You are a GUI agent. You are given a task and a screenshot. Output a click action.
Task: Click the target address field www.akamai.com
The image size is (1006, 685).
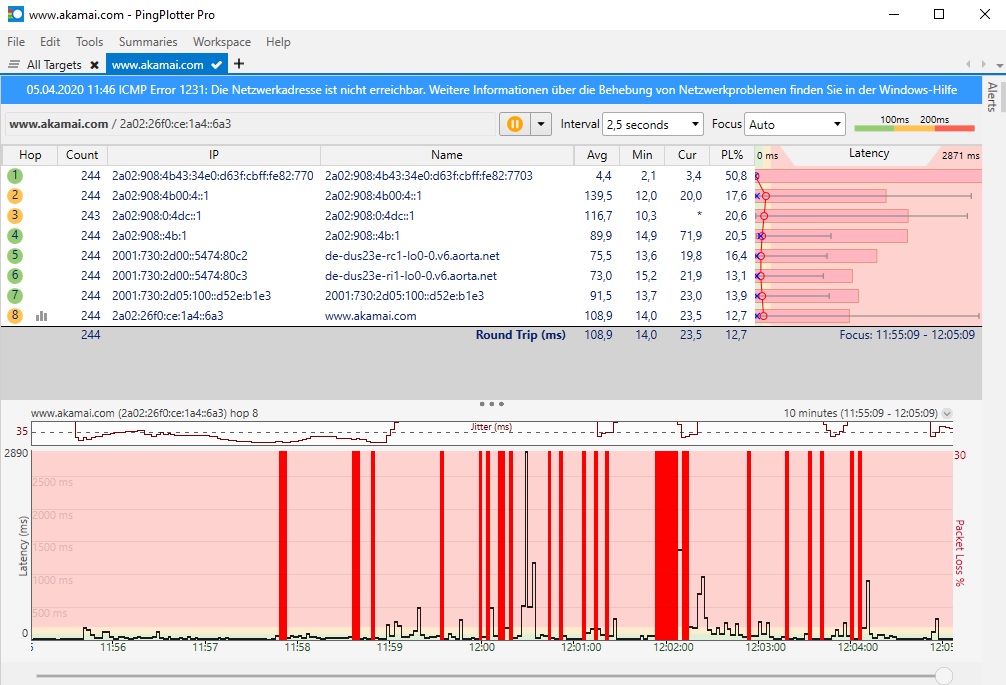250,124
